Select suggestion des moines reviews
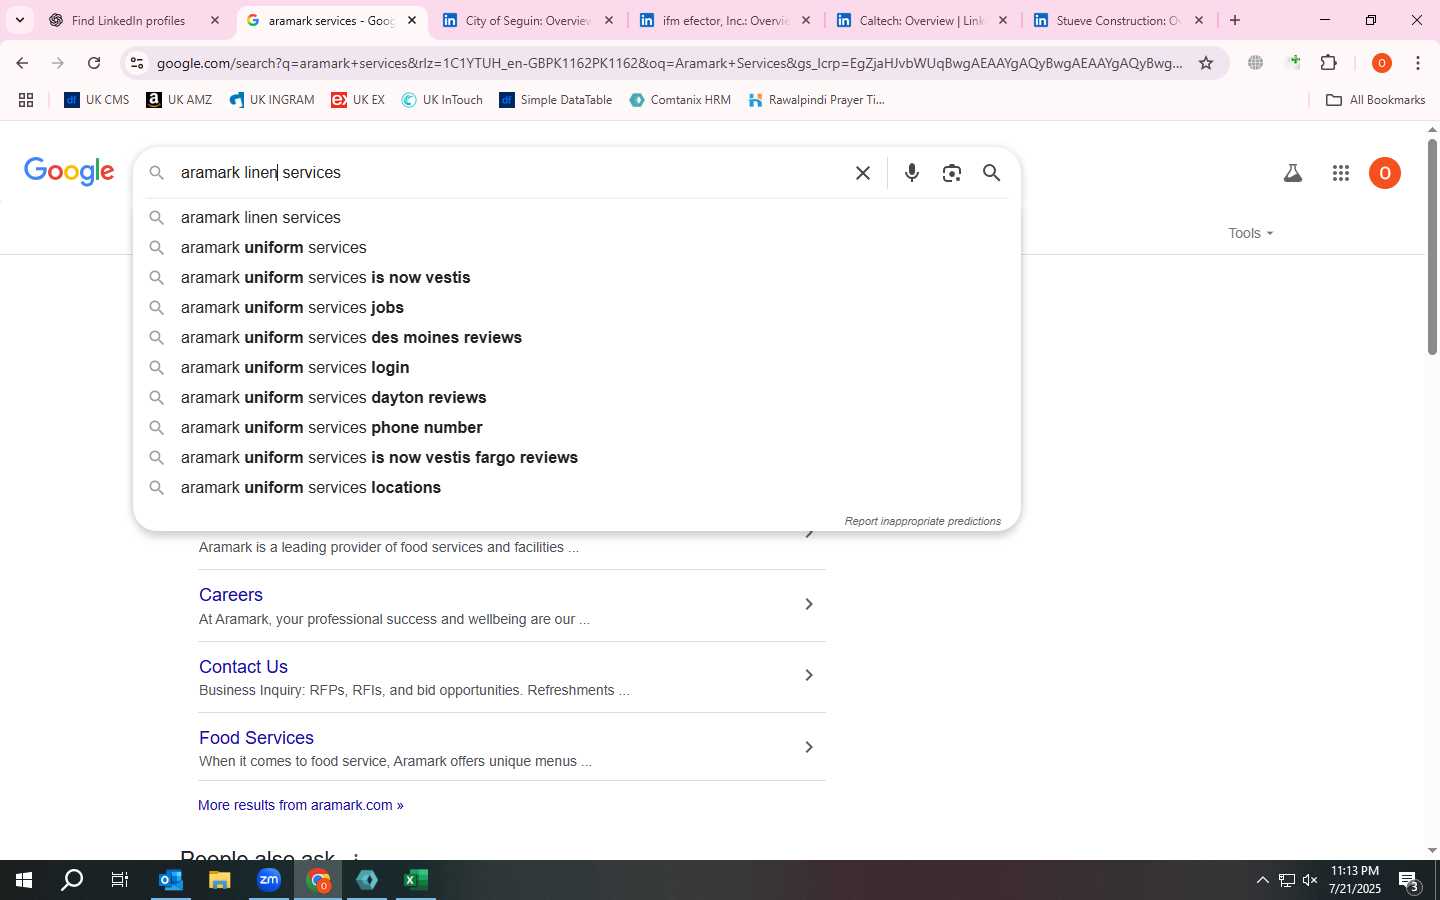Image resolution: width=1440 pixels, height=900 pixels. [576, 338]
